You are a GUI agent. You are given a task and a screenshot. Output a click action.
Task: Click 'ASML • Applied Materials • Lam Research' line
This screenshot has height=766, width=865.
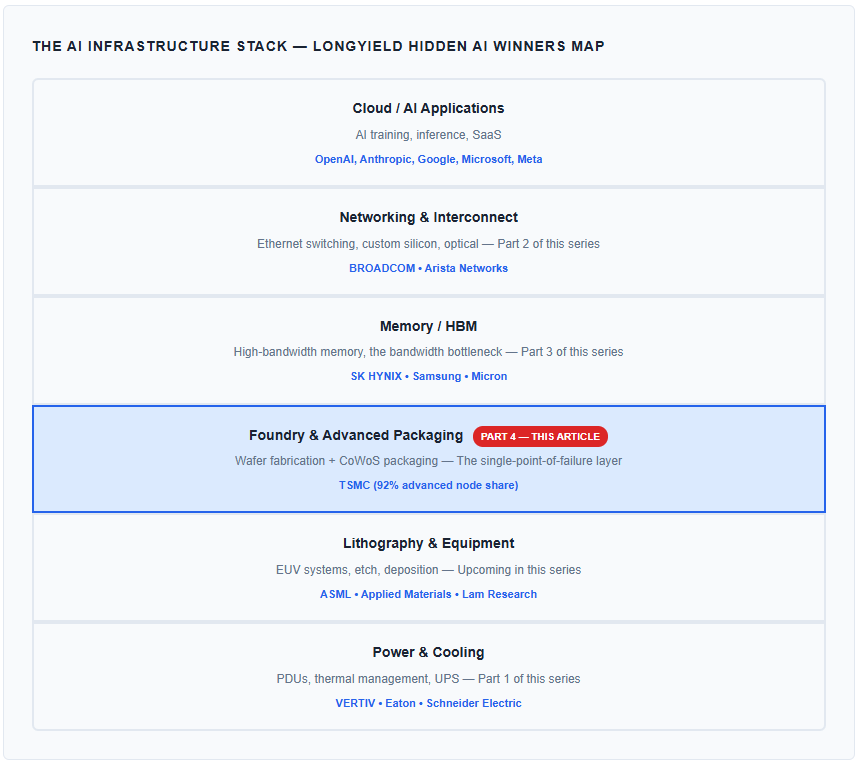(428, 594)
